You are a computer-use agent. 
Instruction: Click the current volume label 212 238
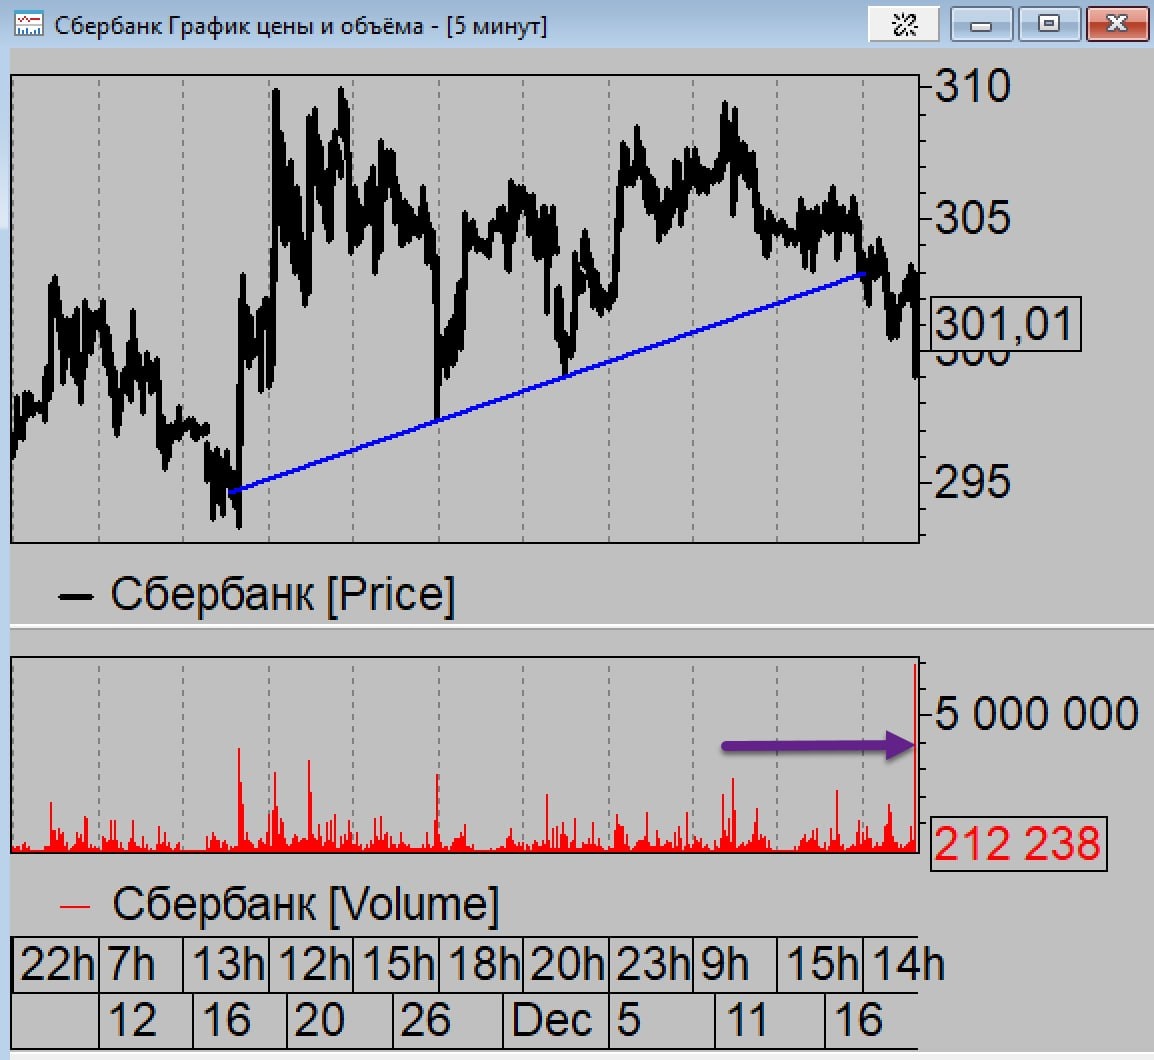point(1019,844)
